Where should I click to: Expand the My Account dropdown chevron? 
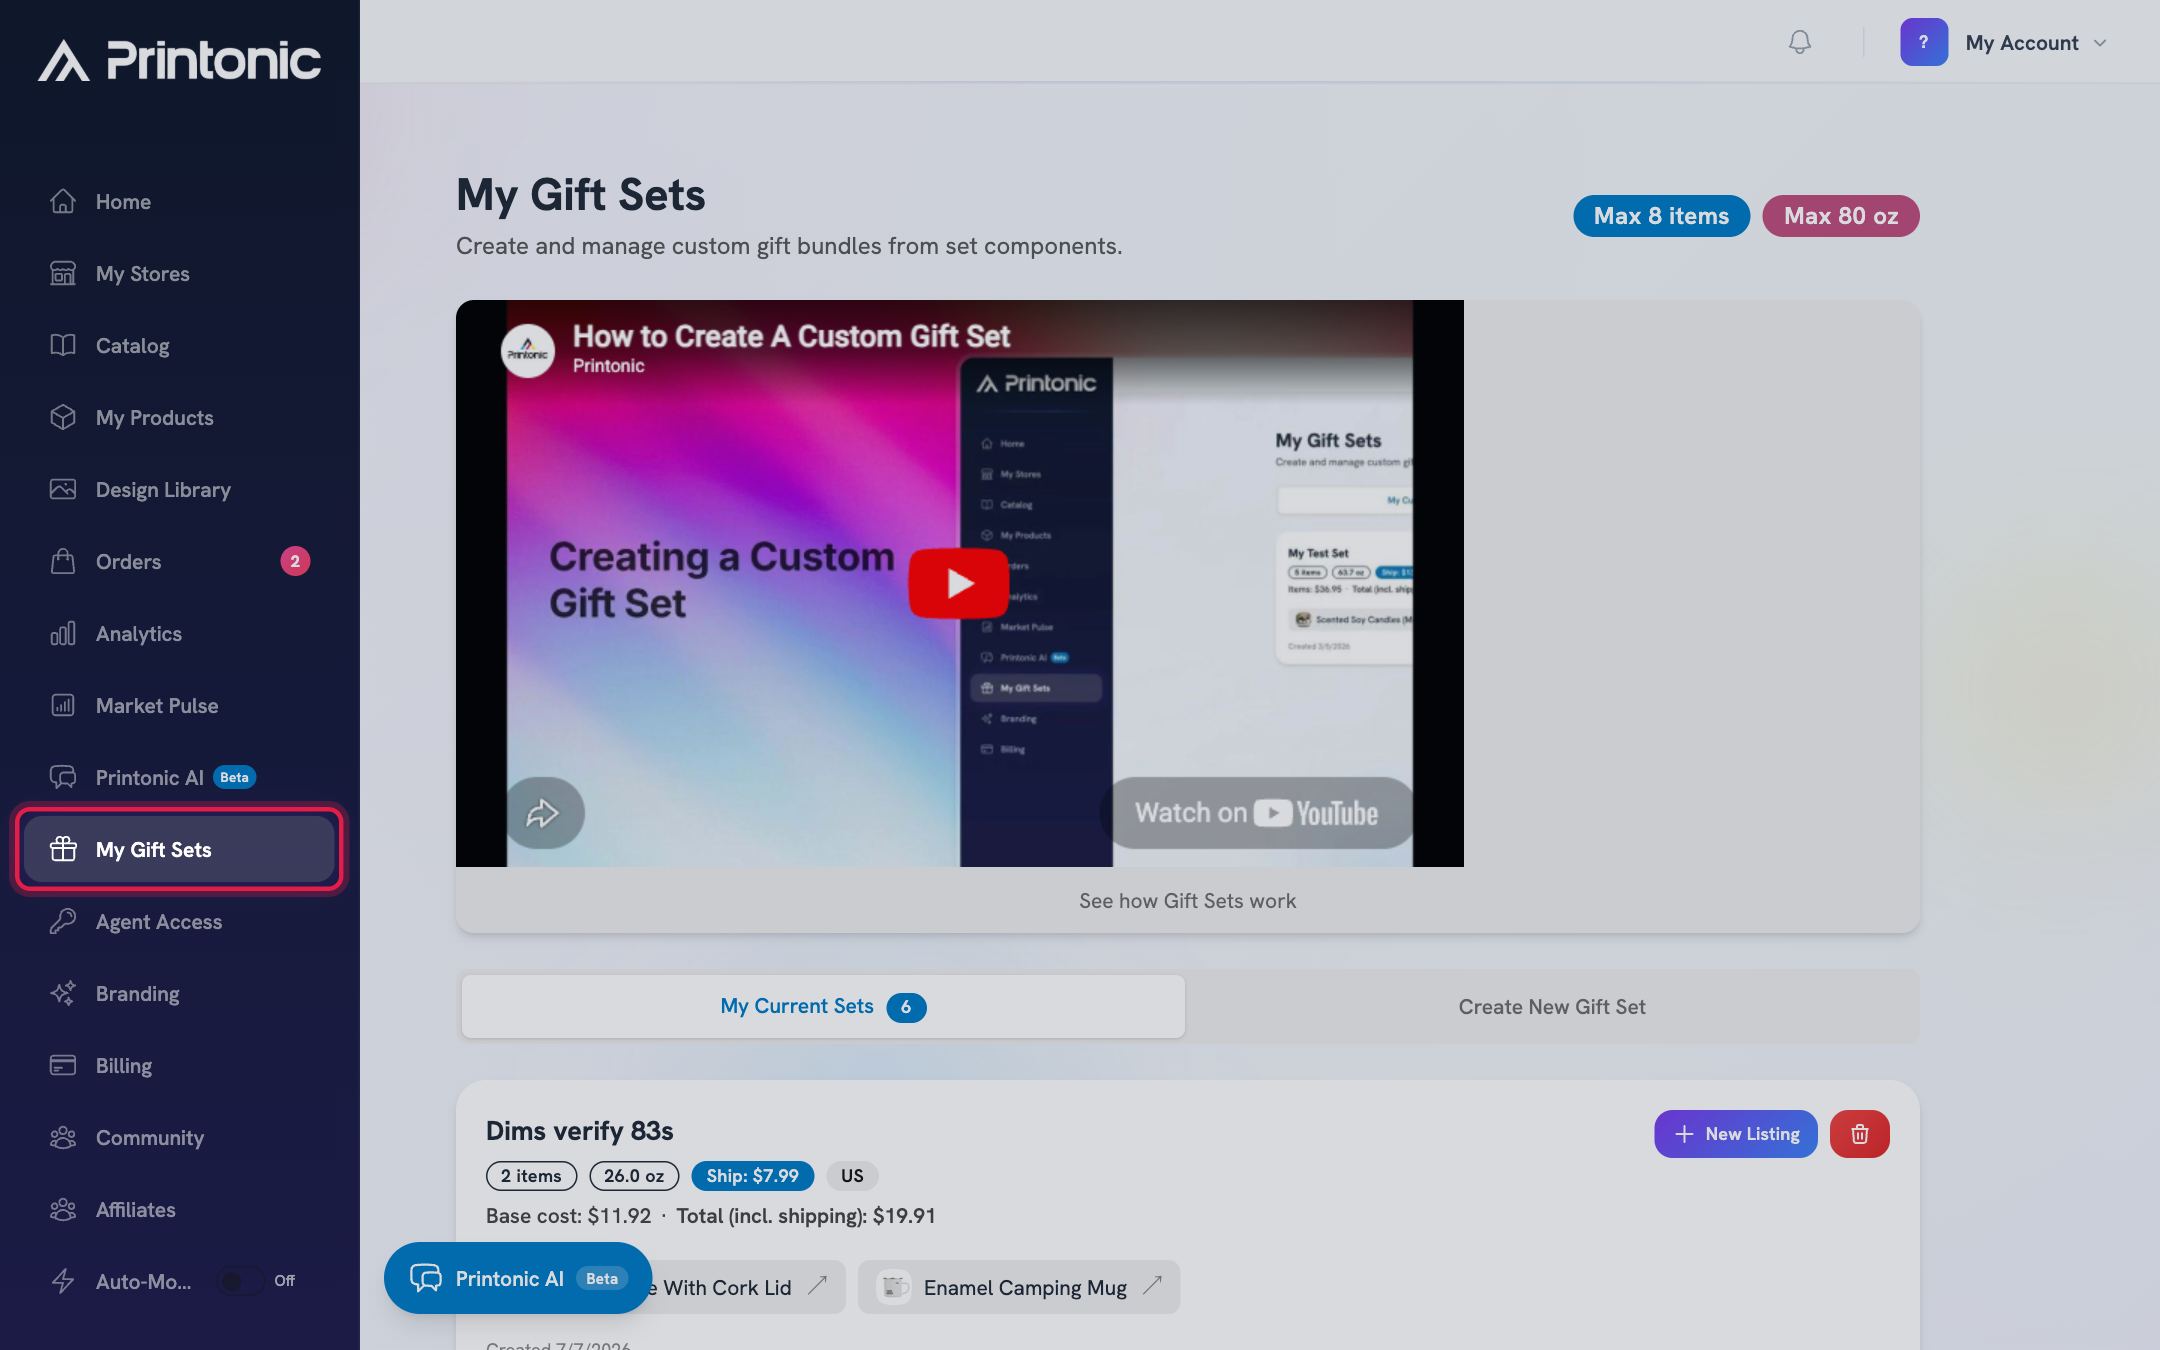[x=2100, y=43]
